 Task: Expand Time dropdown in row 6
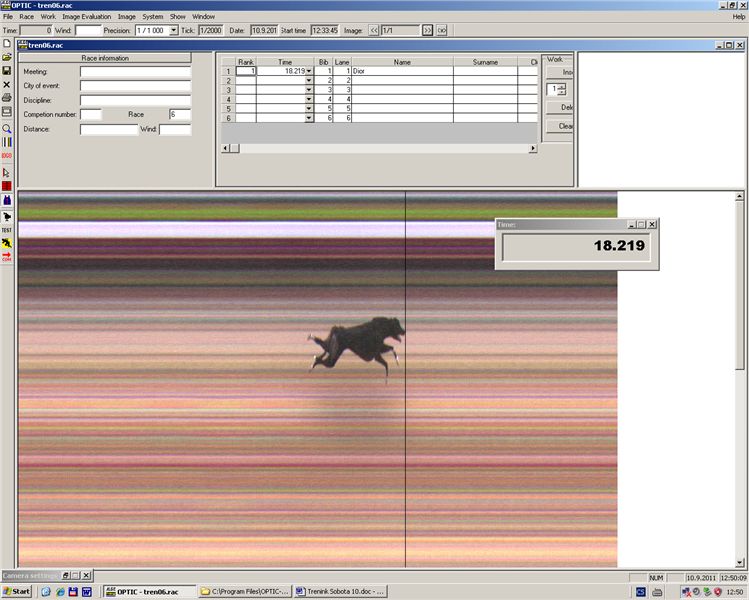coord(309,118)
